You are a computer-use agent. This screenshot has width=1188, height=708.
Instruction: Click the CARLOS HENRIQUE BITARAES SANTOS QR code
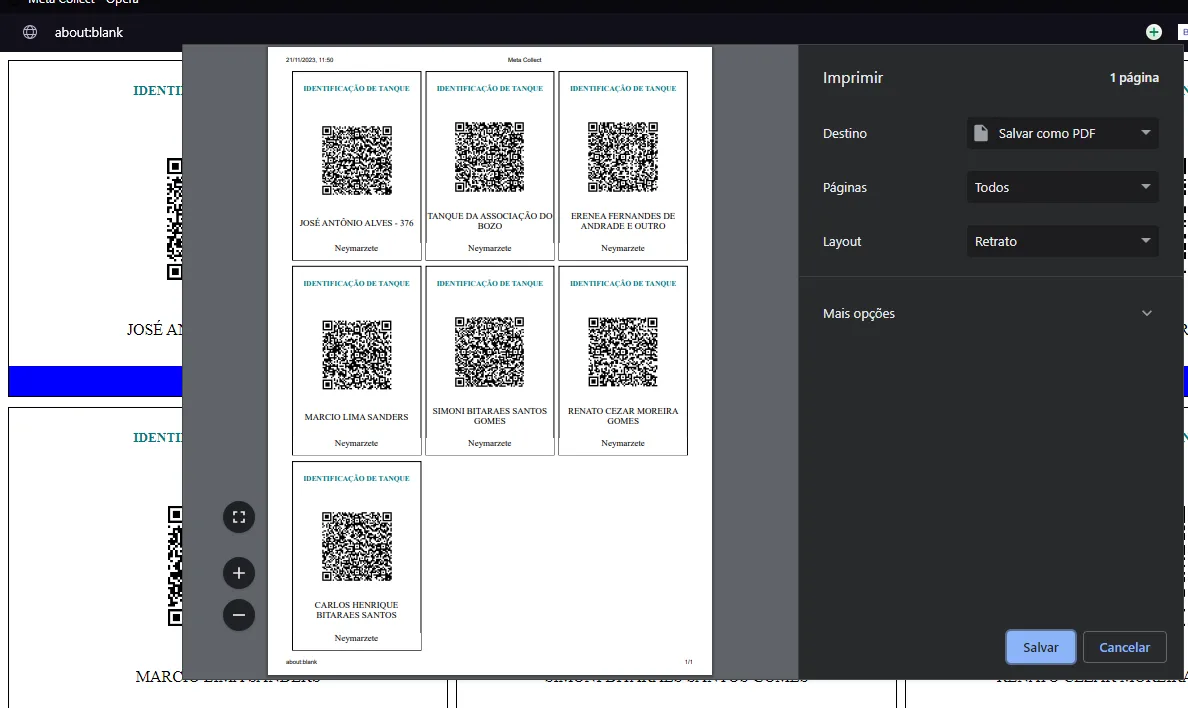(356, 547)
